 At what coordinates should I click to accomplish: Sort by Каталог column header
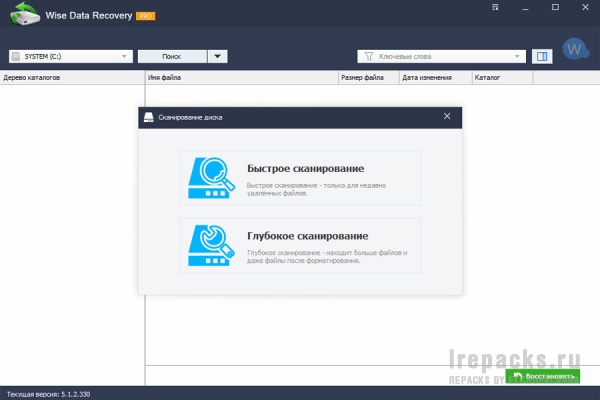point(502,77)
